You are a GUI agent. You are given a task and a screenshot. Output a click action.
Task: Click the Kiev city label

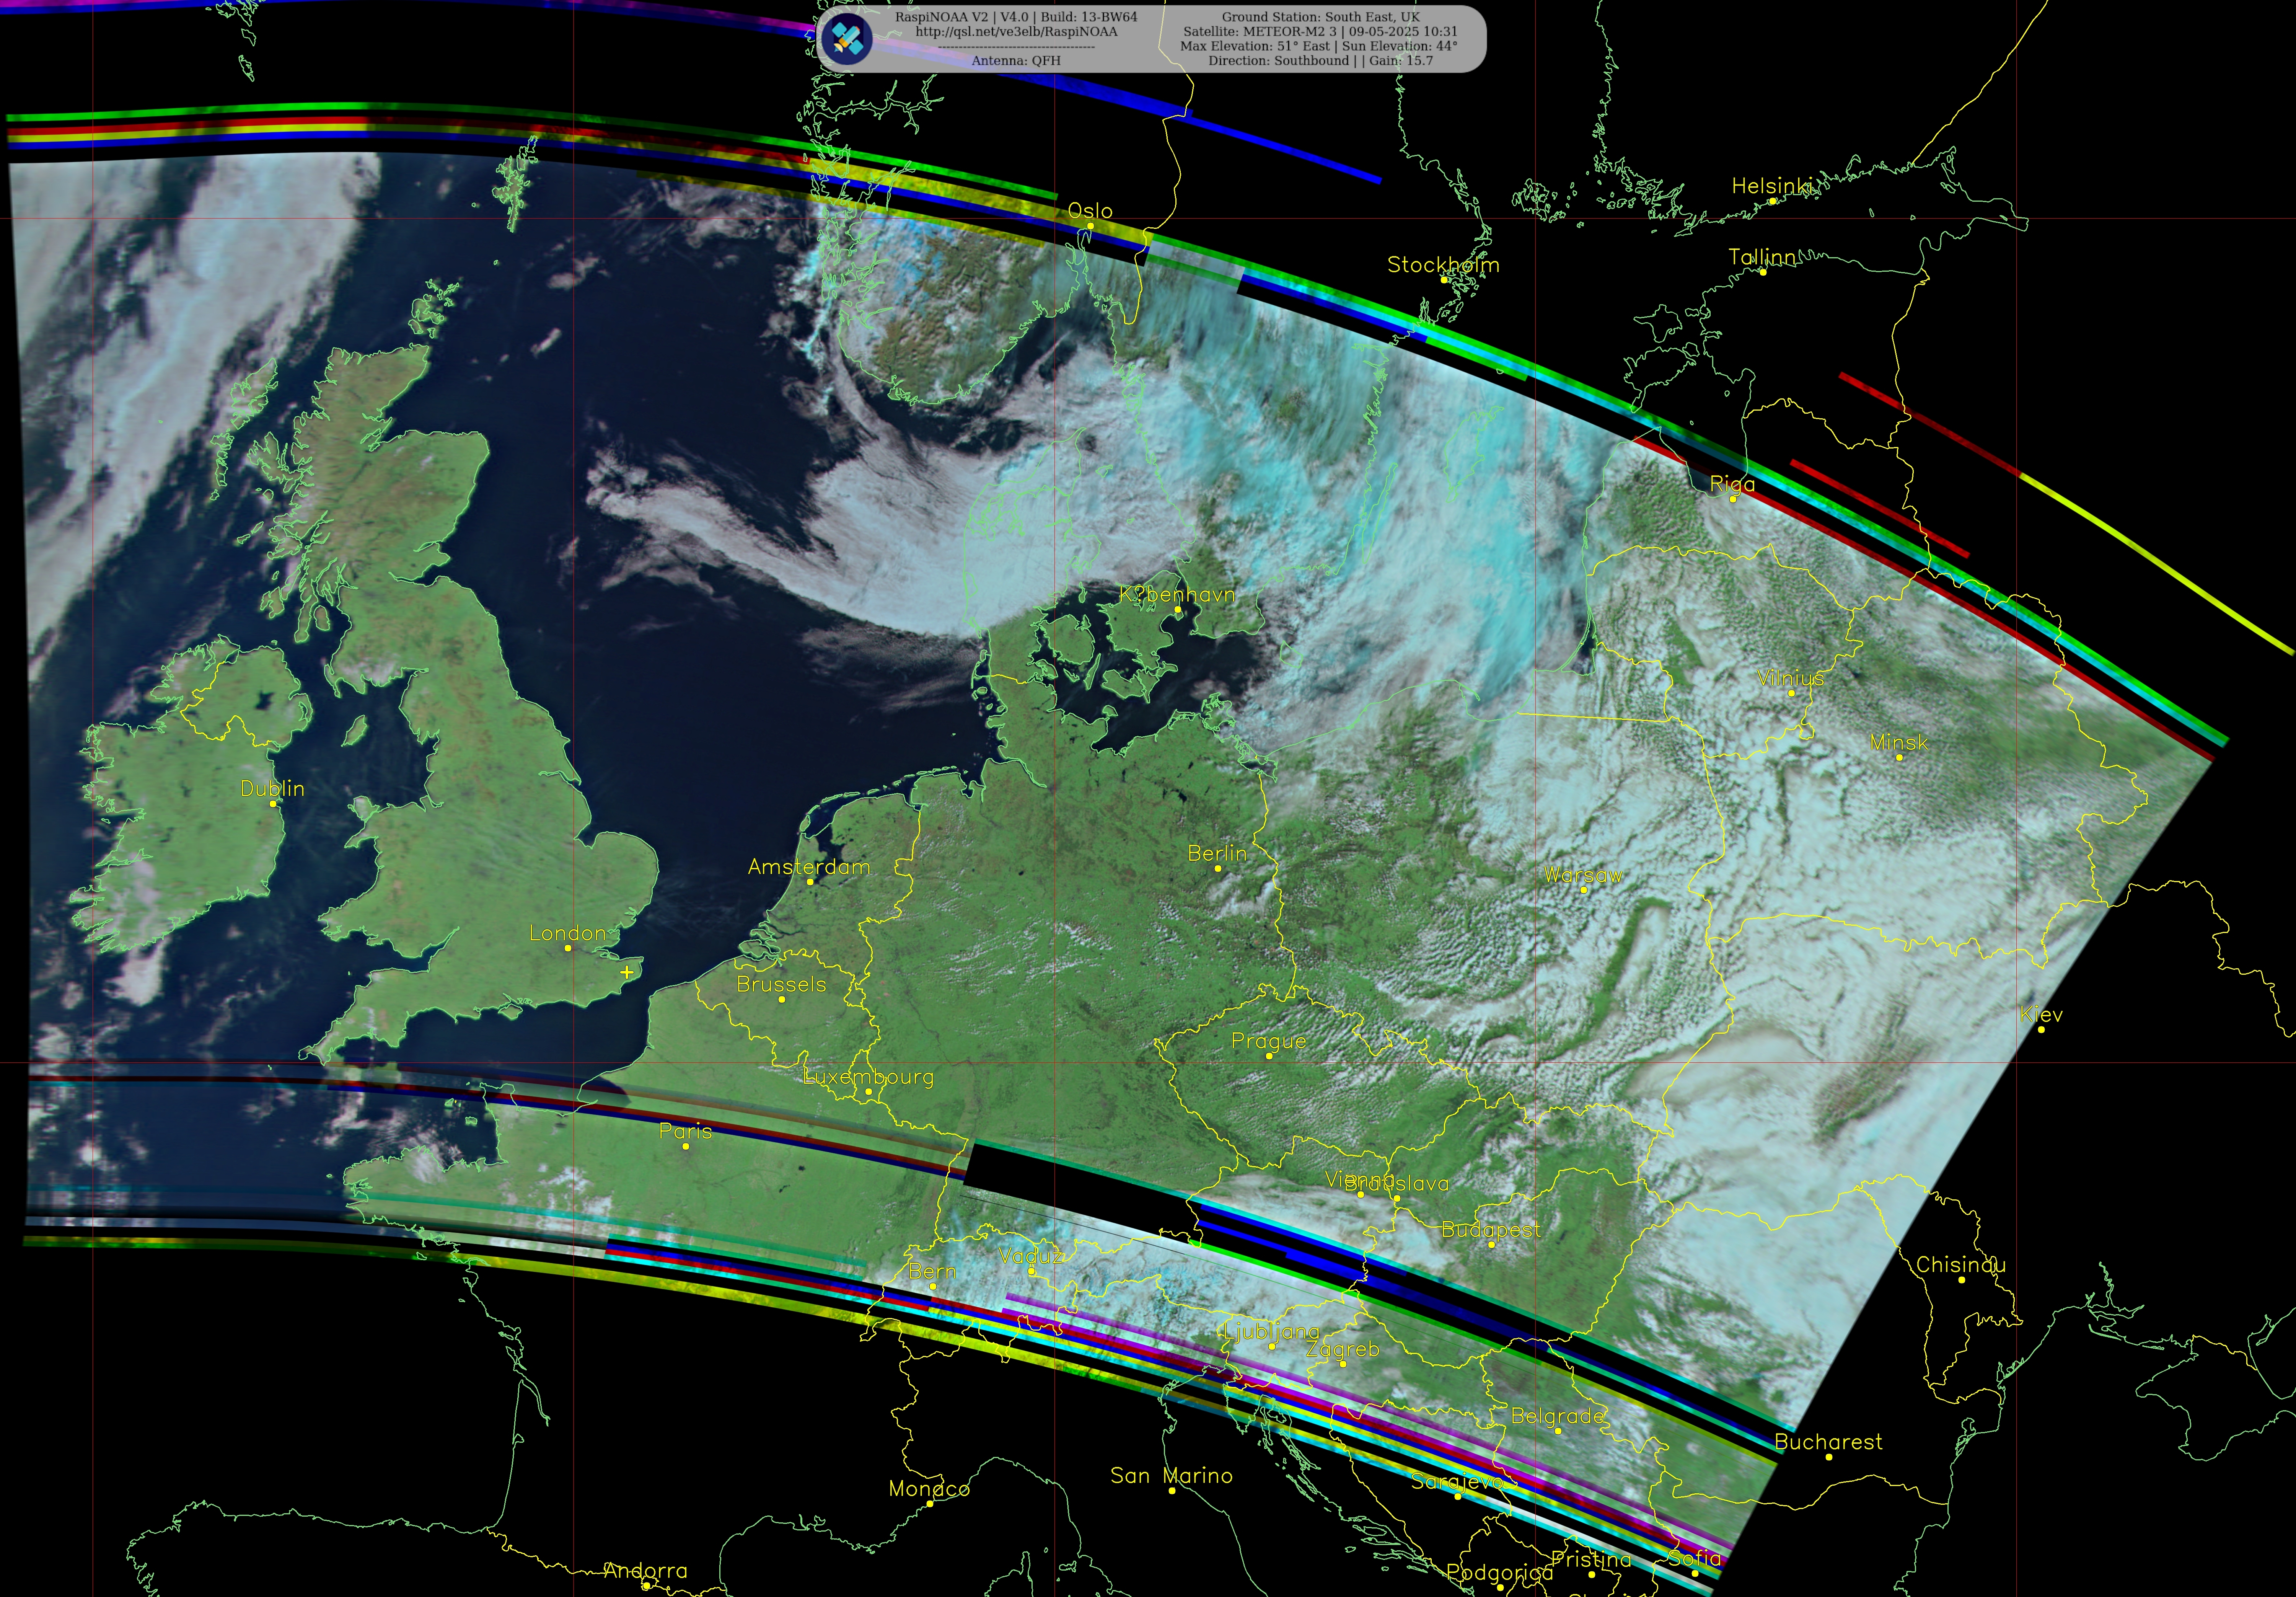pos(2041,1014)
